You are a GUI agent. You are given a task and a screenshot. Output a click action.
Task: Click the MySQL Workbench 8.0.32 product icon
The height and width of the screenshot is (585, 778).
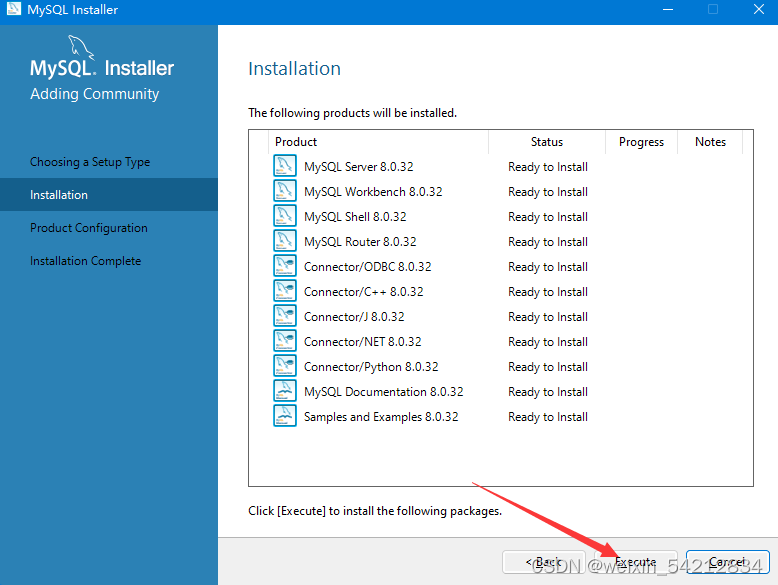285,191
